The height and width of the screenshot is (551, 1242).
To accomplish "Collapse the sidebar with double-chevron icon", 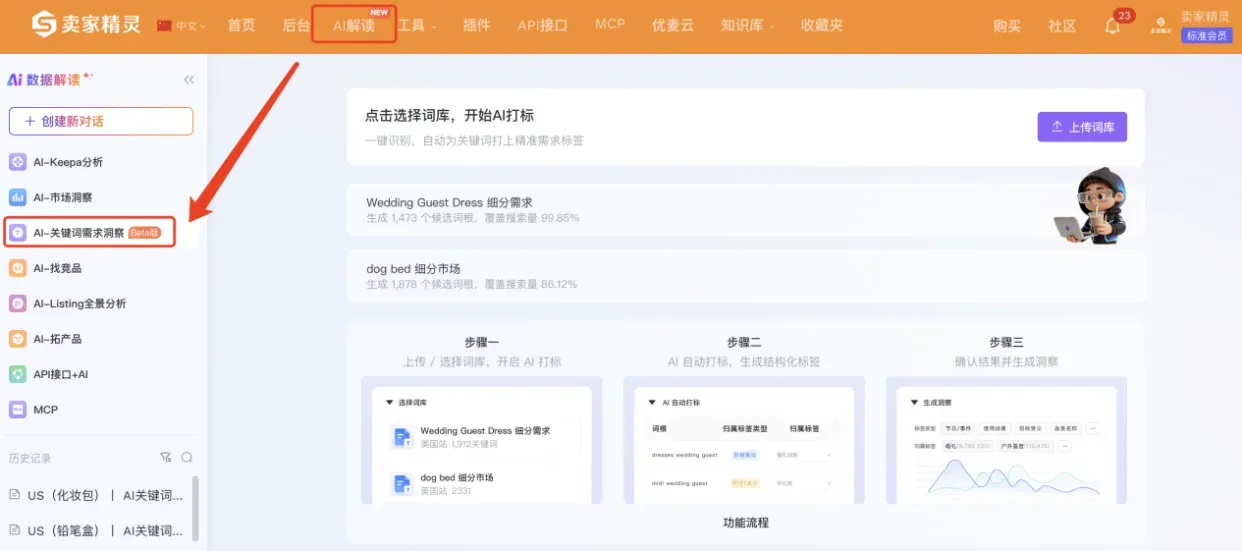I will click(x=189, y=80).
